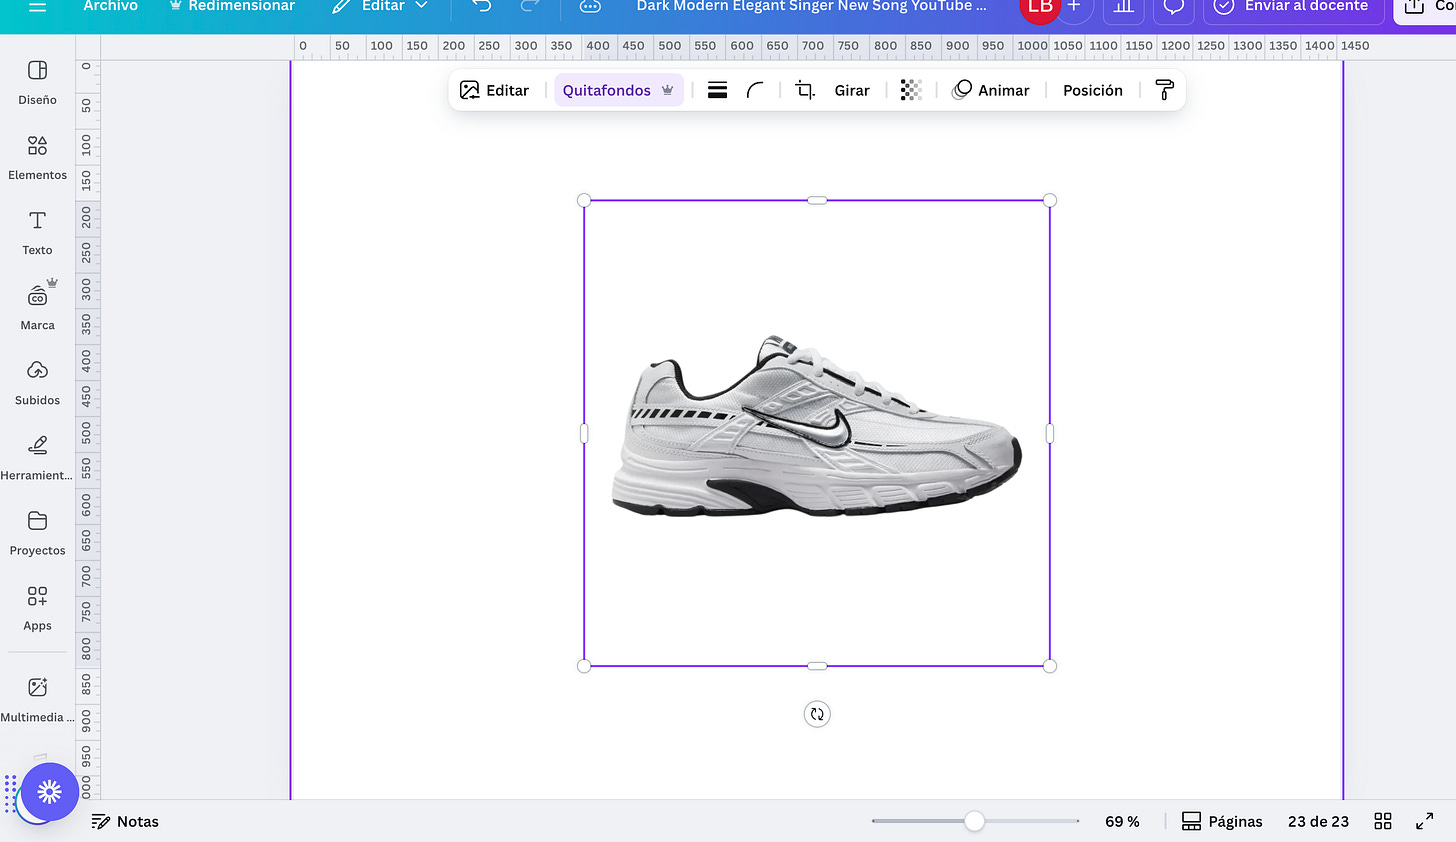Screen dimensions: 1456x842
Task: Open the Posición panel
Action: coord(1093,90)
